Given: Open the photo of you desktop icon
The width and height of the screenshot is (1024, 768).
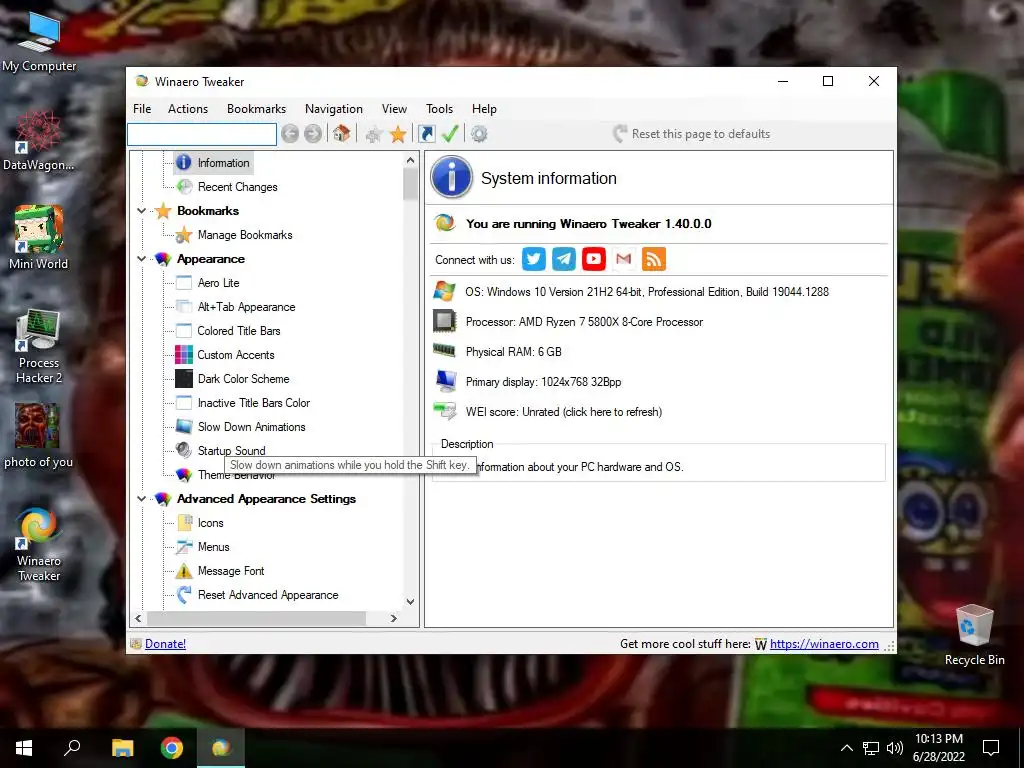Looking at the screenshot, I should coord(39,436).
